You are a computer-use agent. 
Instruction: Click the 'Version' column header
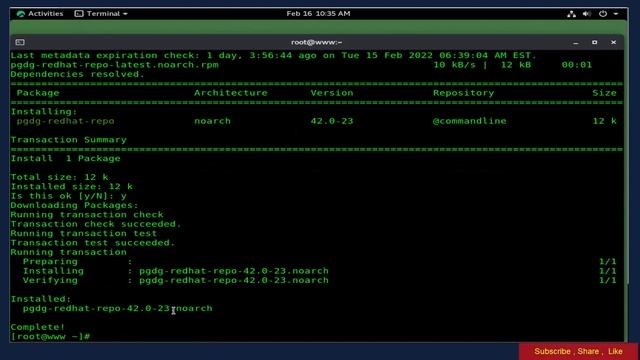tap(332, 93)
